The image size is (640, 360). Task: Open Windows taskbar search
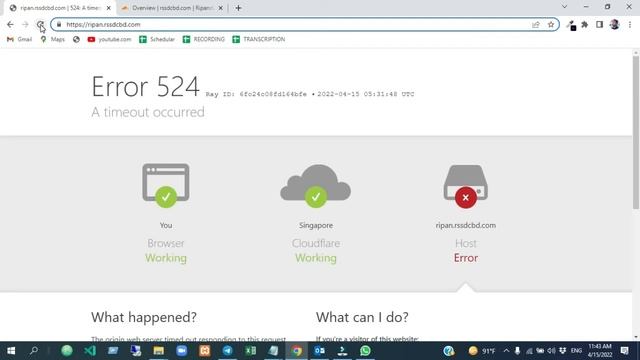[34, 351]
